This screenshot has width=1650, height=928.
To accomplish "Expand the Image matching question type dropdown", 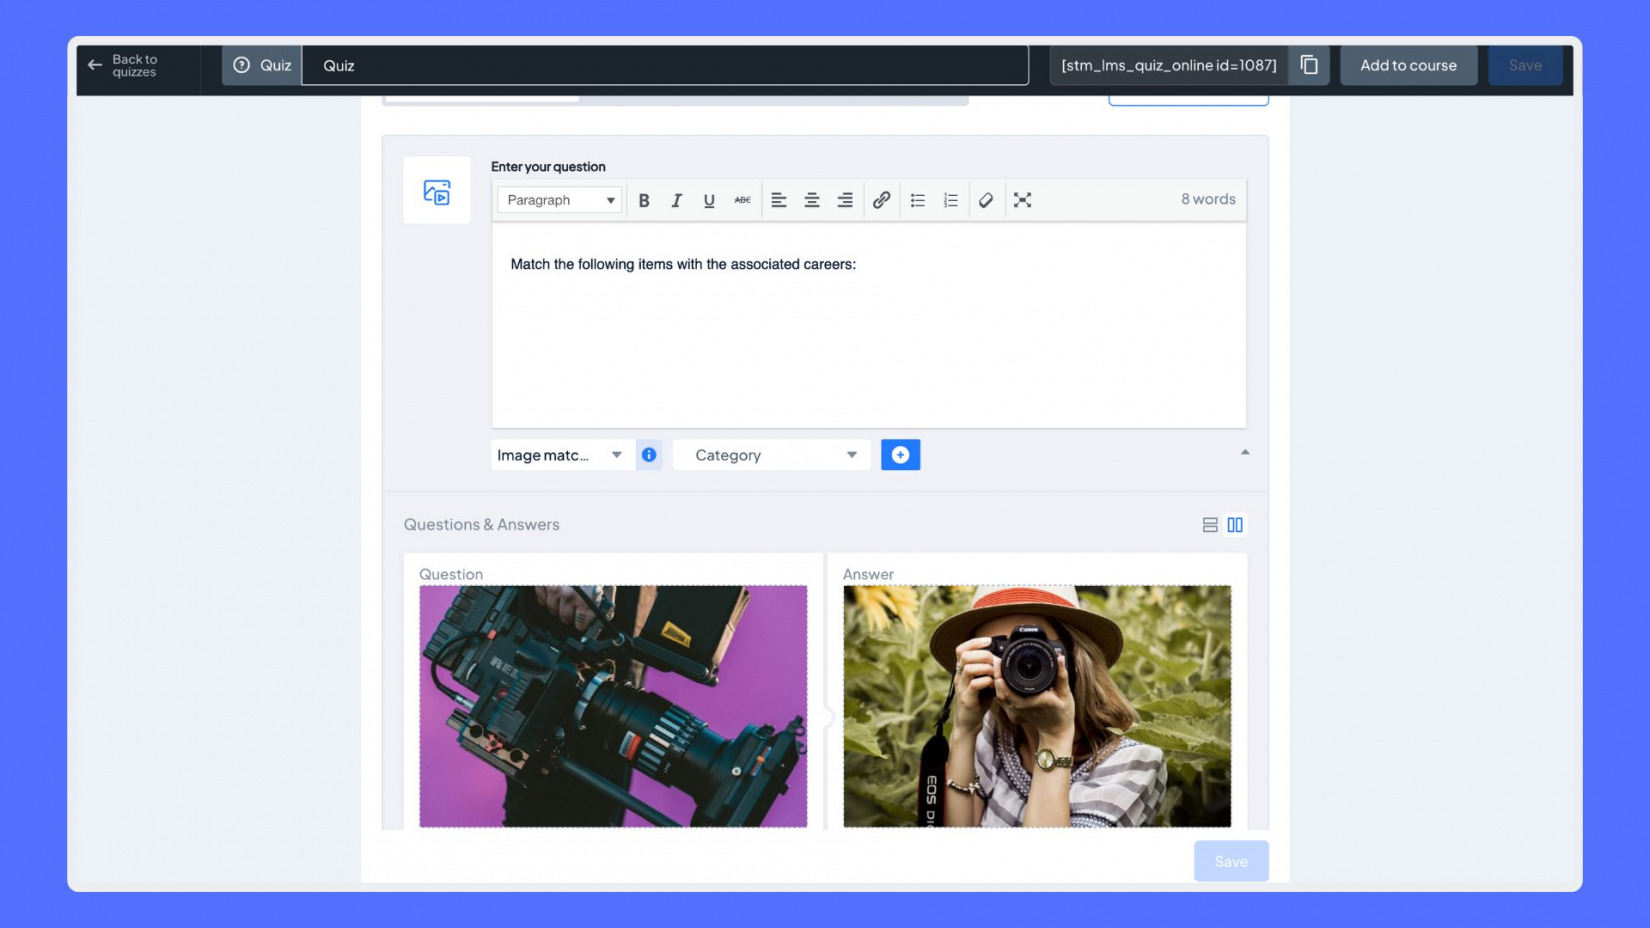I will point(616,455).
